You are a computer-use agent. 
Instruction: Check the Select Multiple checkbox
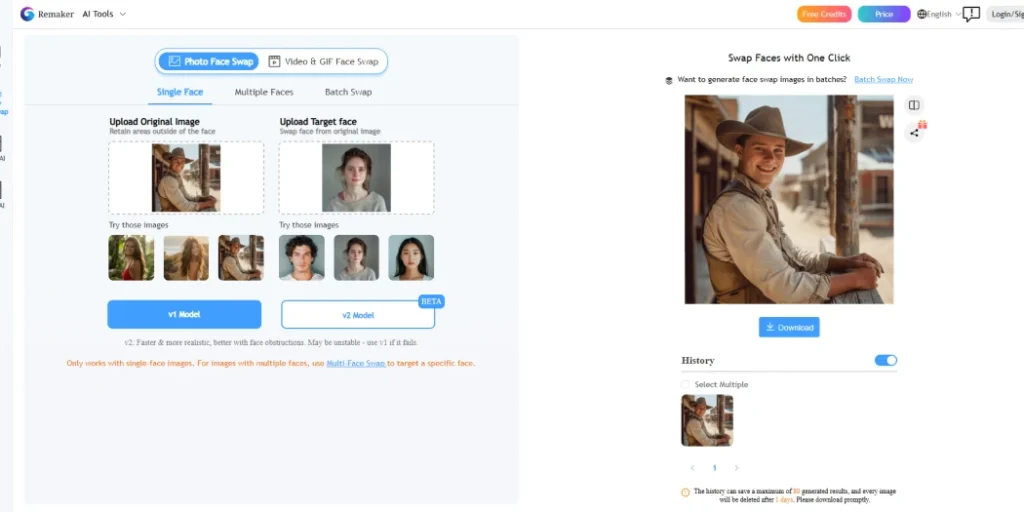685,384
